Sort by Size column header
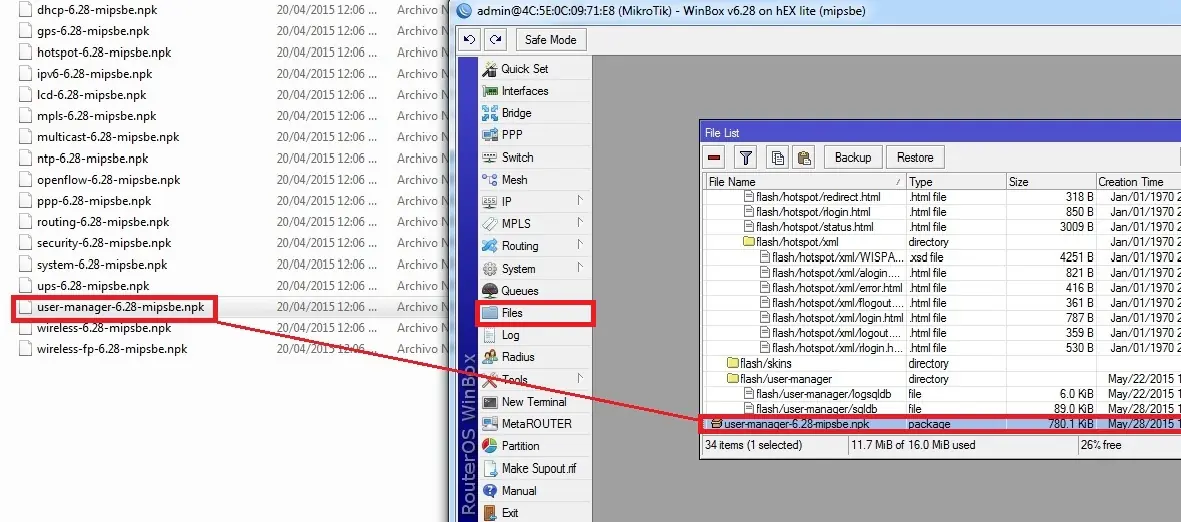 1051,182
